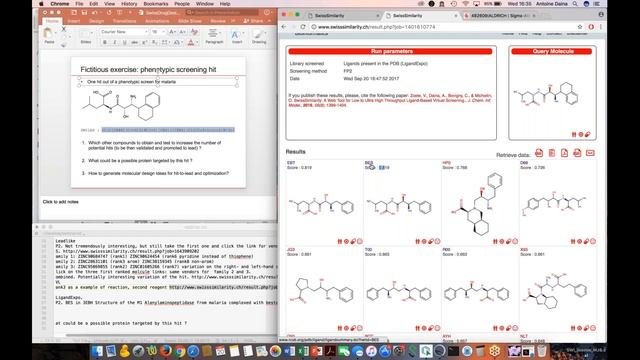Screen dimensions: 640x360
Task: Bookmark the page with the star icon
Action: coord(580,27)
